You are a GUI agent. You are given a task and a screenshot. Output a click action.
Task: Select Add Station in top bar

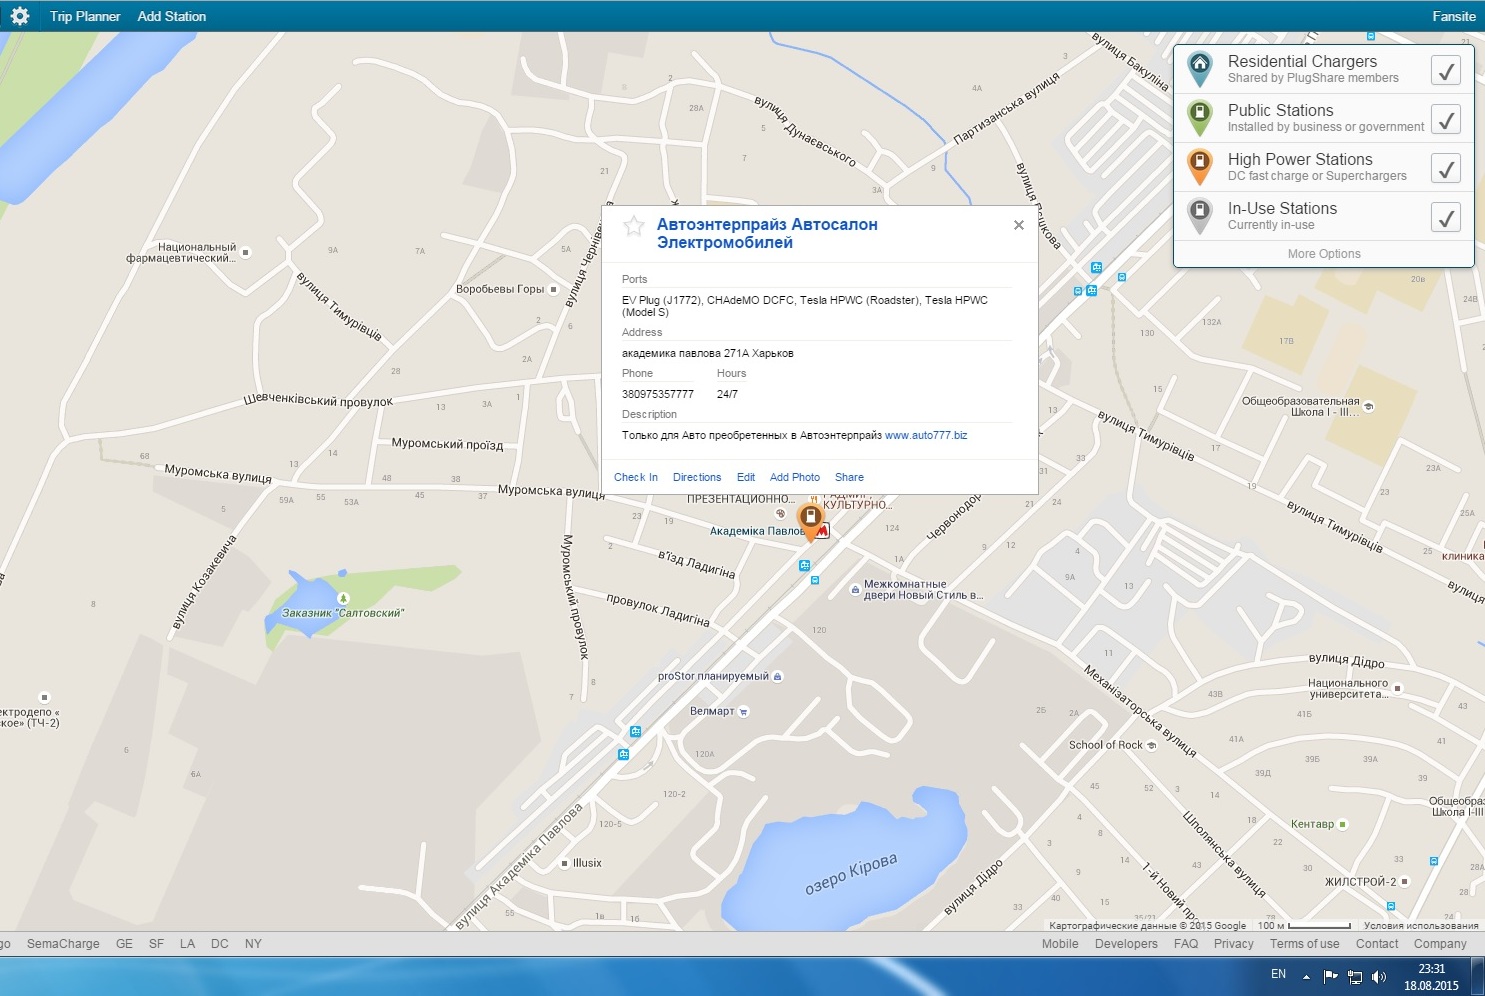point(171,16)
